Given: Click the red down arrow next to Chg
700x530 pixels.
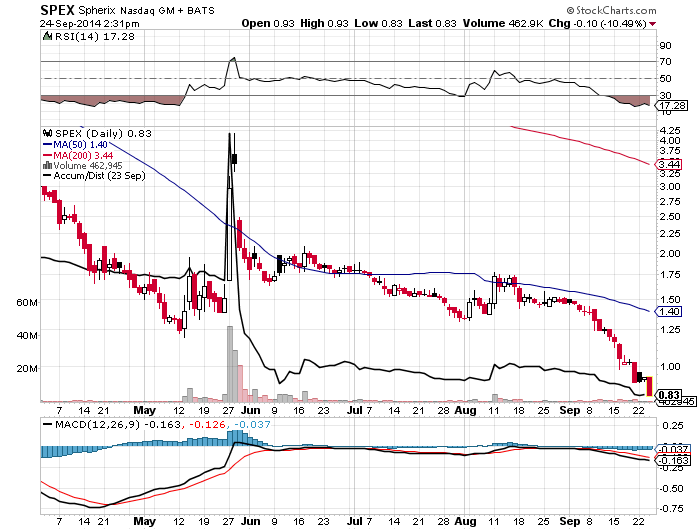Looking at the screenshot, I should (x=653, y=24).
